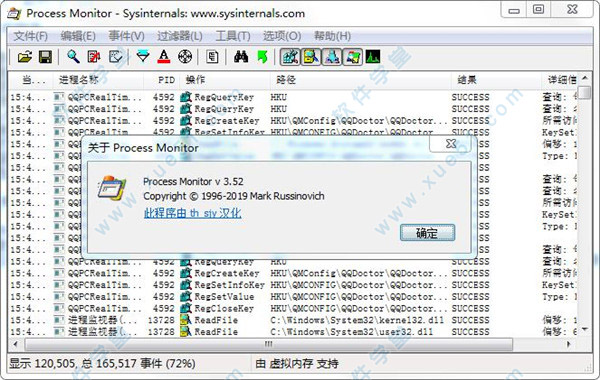Click status text 由 虚拟内存 支持
Image resolution: width=600 pixels, height=380 pixels.
pyautogui.click(x=297, y=364)
